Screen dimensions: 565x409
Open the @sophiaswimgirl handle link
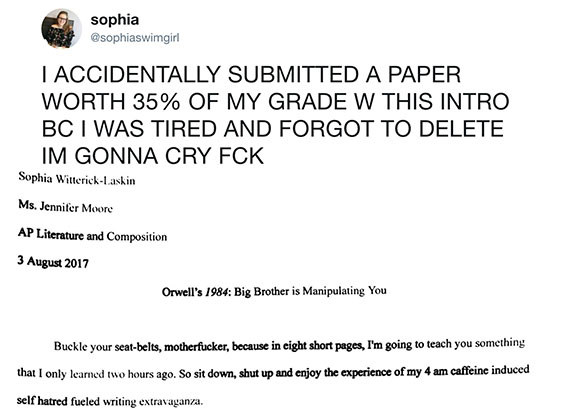coord(135,38)
